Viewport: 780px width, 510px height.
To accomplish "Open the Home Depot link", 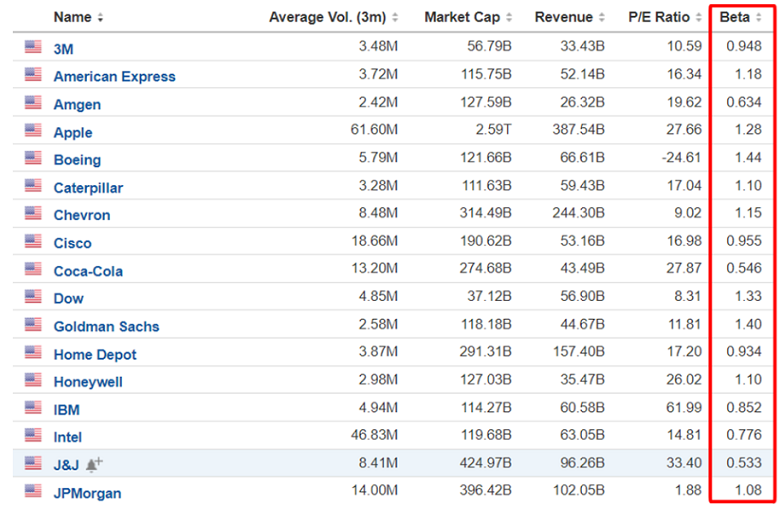I will click(95, 354).
